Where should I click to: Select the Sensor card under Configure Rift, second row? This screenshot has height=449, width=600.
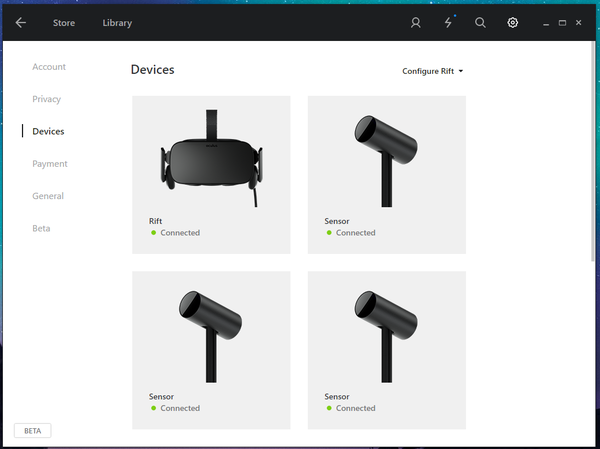coord(387,350)
